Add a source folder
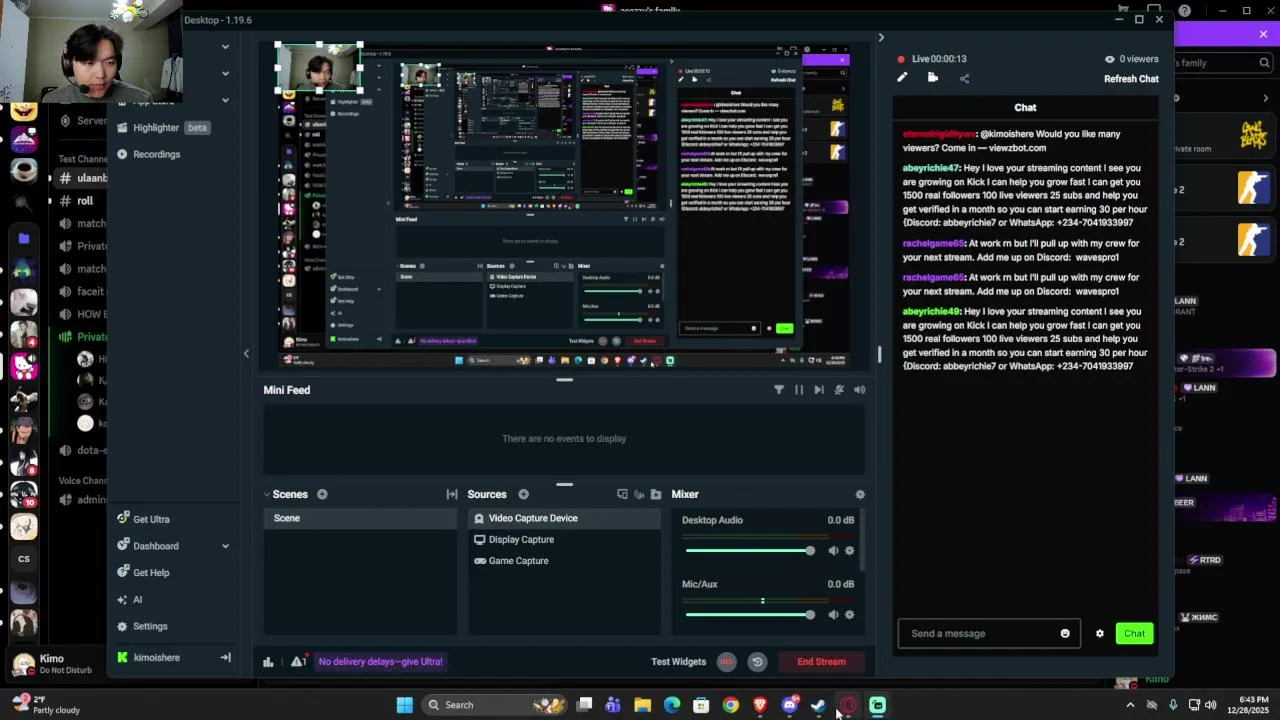 pyautogui.click(x=656, y=494)
